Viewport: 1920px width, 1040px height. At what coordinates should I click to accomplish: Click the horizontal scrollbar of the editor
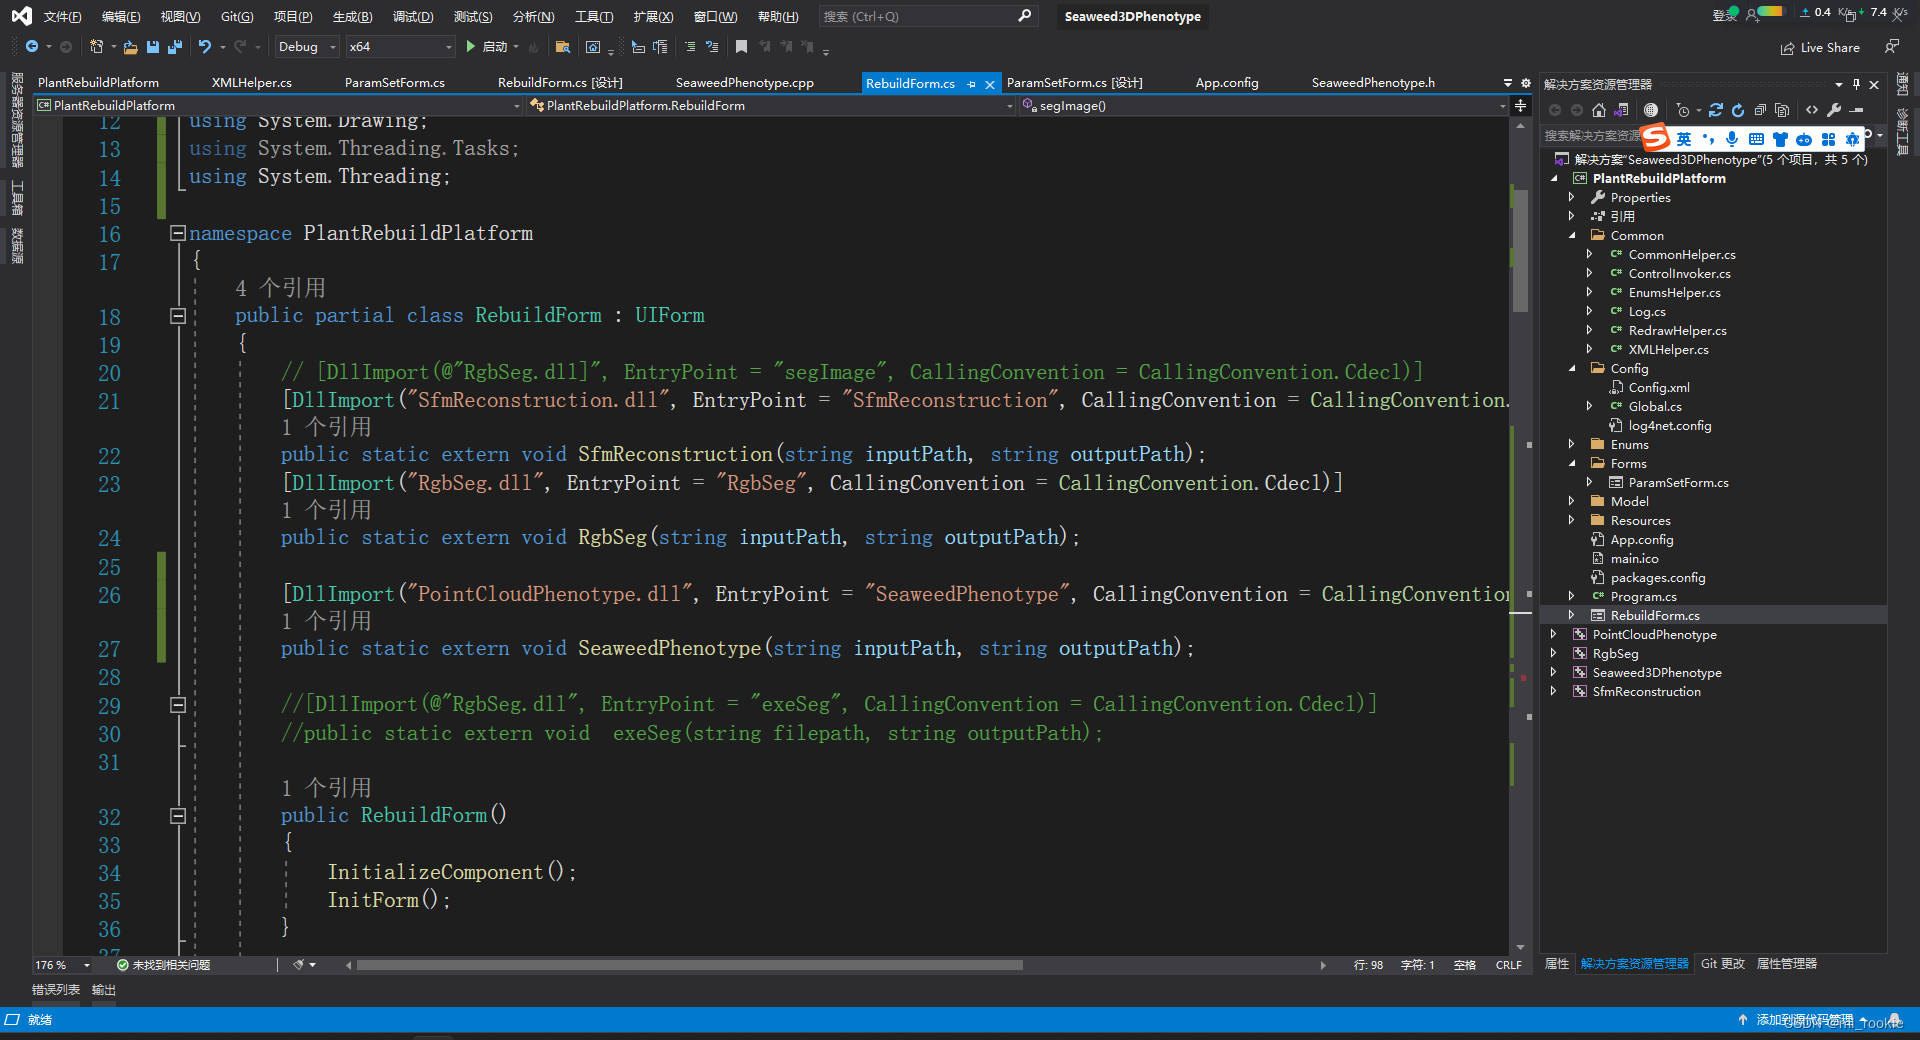point(690,965)
